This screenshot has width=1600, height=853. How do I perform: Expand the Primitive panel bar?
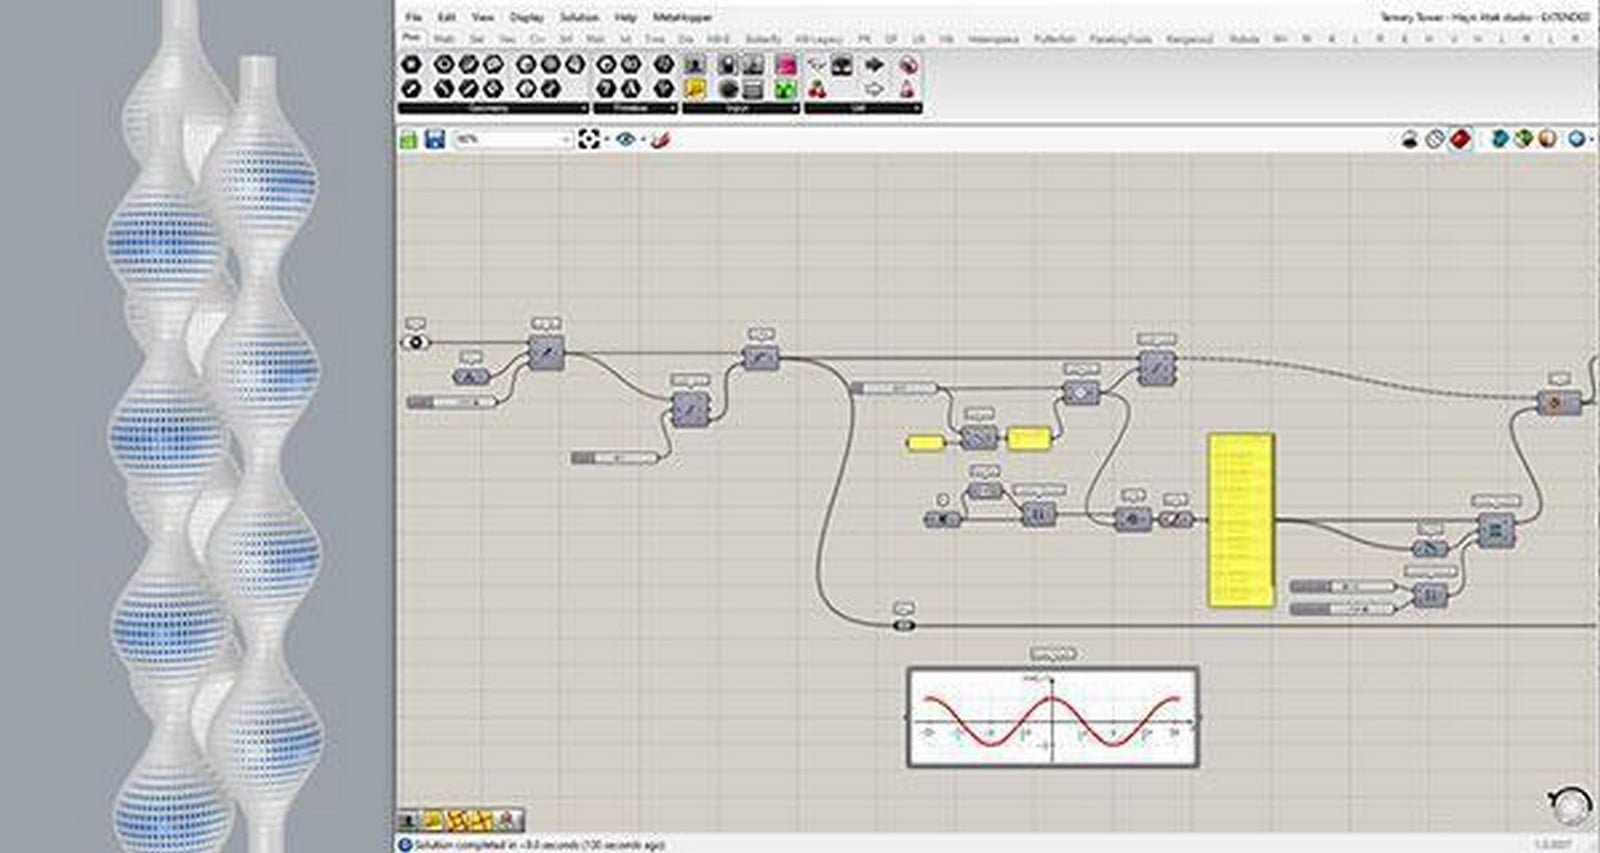point(634,107)
